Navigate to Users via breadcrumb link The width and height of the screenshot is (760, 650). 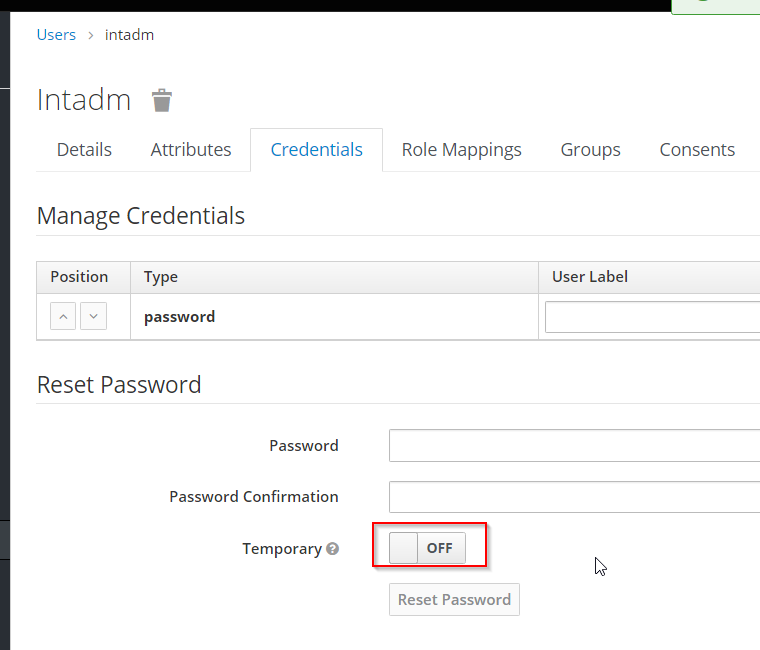click(56, 35)
